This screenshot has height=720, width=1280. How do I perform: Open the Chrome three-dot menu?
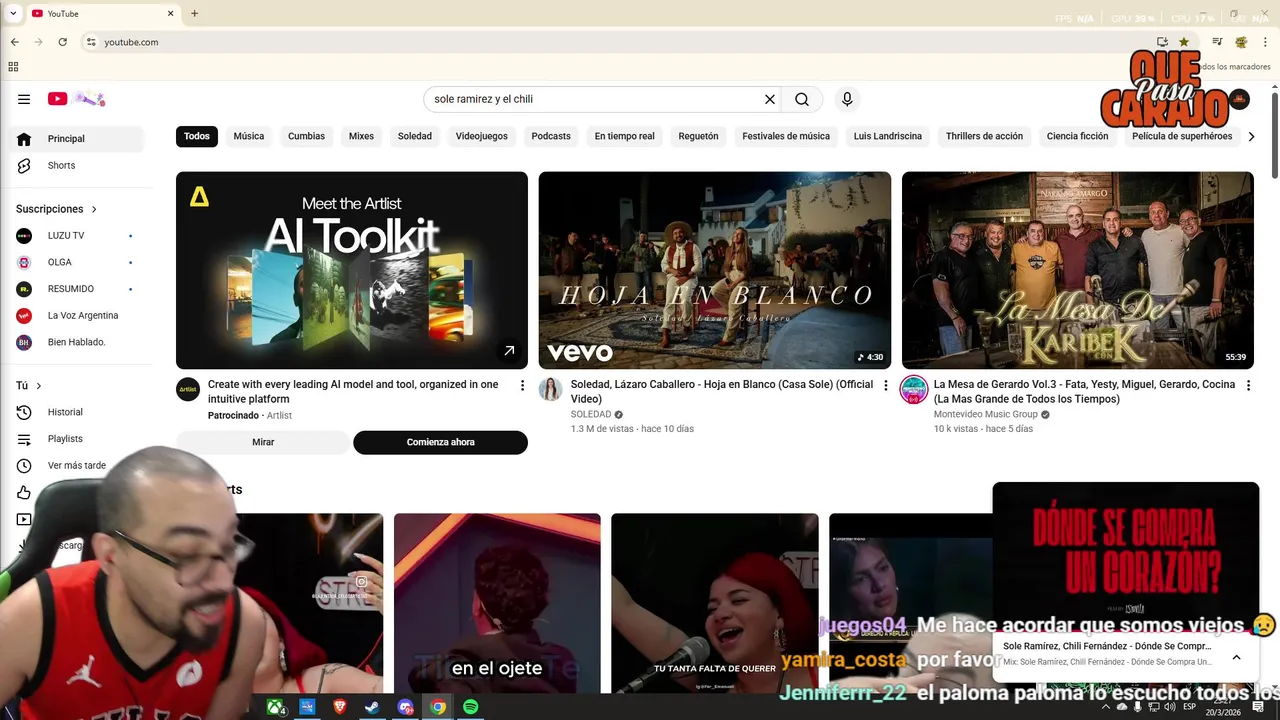[x=1266, y=42]
